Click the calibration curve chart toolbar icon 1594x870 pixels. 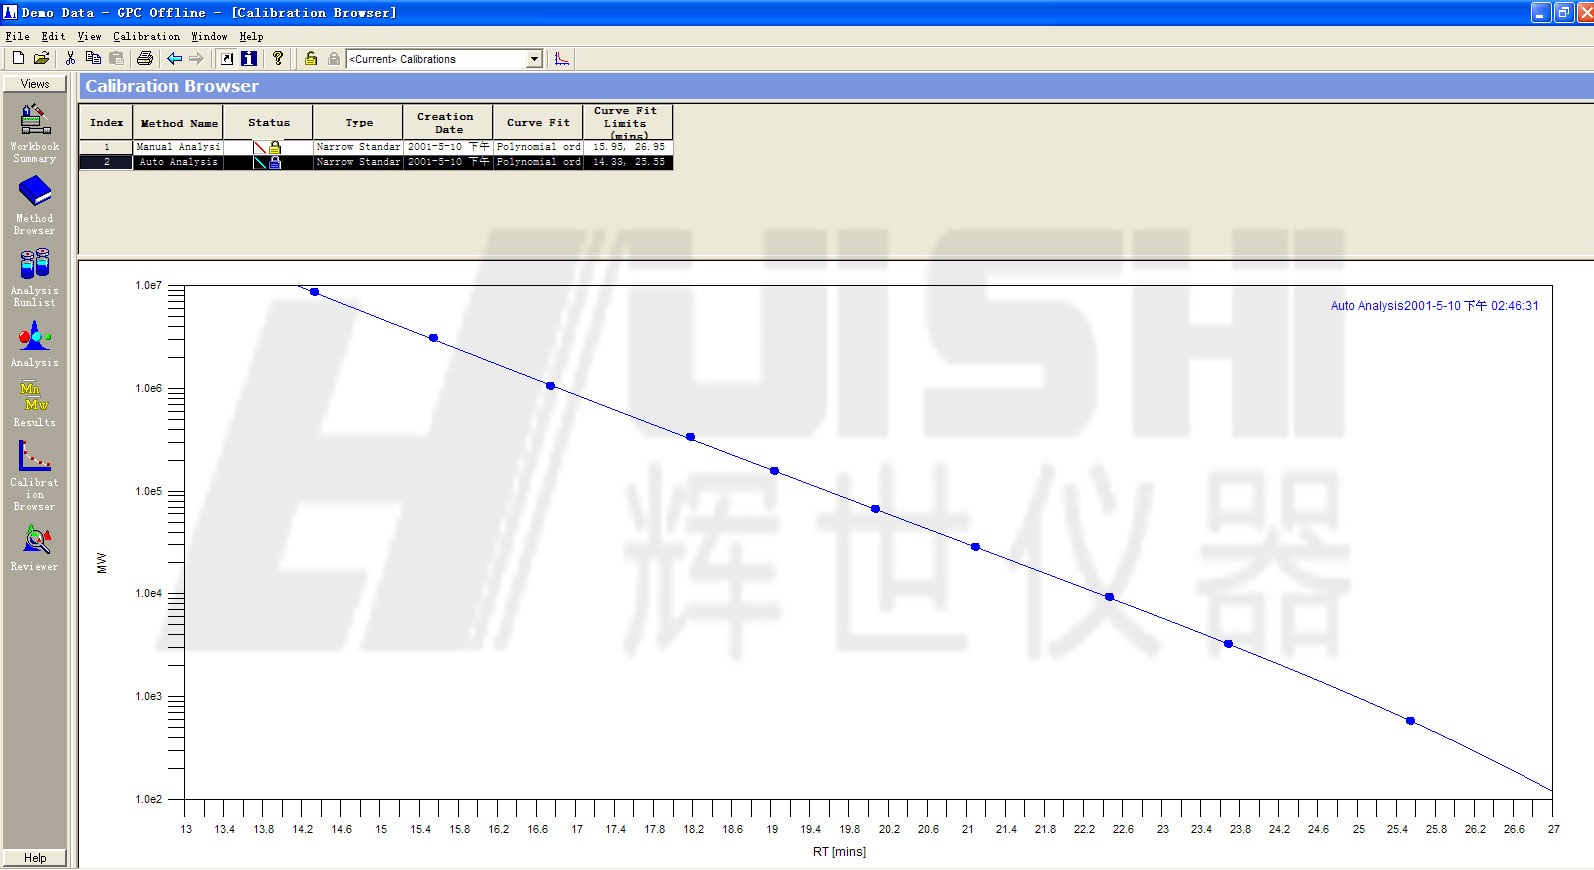point(562,59)
